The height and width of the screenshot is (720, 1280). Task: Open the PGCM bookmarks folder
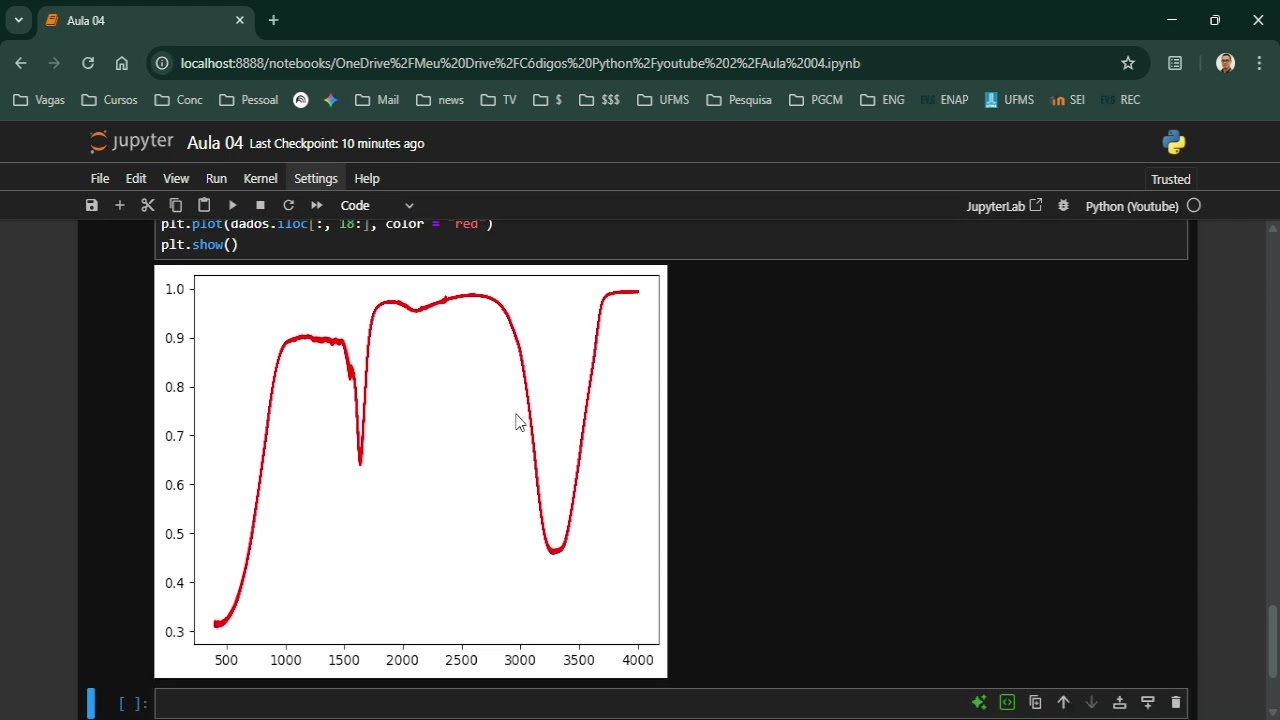816,100
